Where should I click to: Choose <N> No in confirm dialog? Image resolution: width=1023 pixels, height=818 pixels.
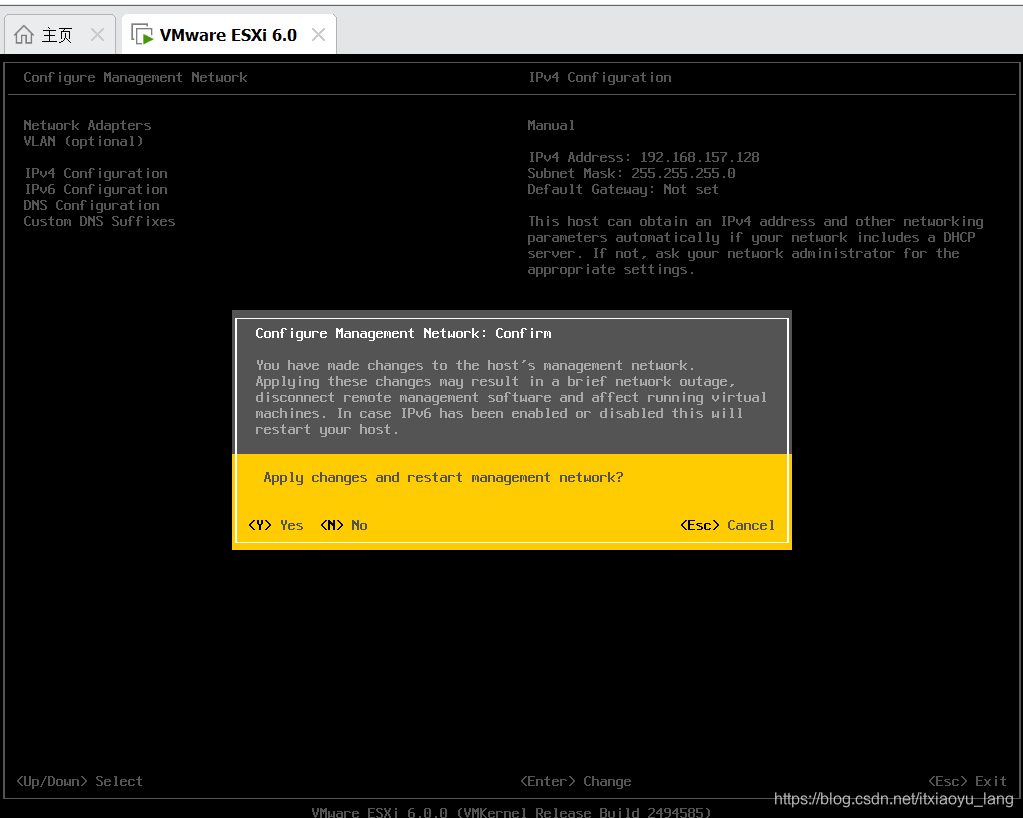(344, 525)
